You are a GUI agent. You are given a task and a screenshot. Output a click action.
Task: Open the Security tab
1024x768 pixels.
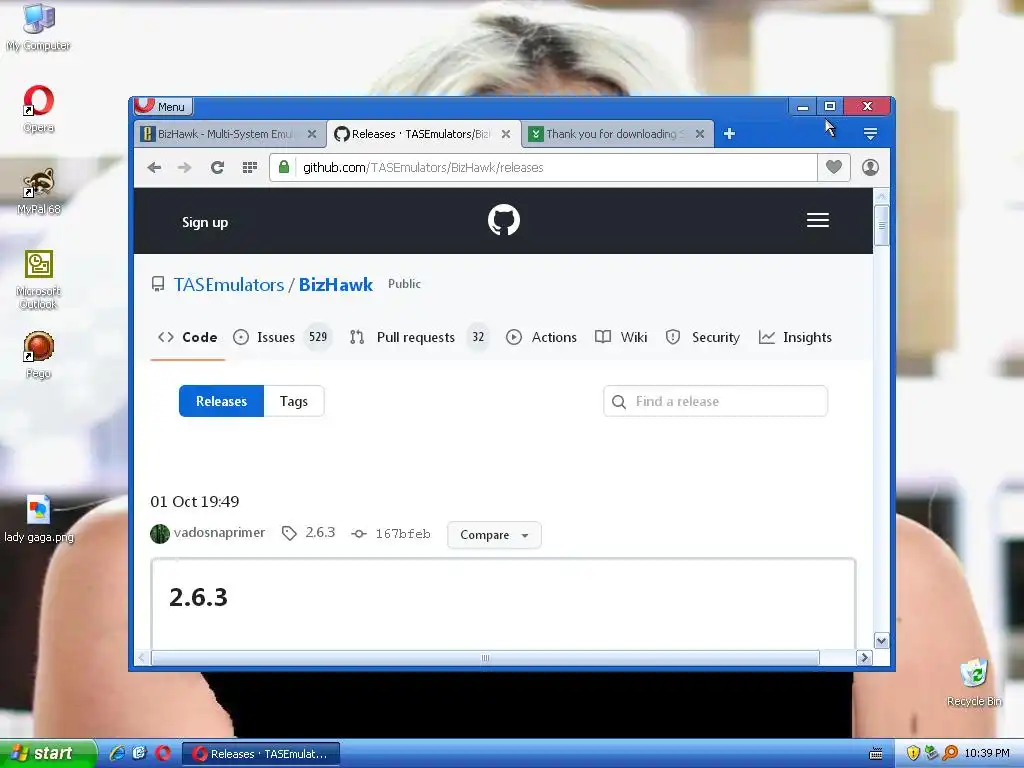pos(702,338)
